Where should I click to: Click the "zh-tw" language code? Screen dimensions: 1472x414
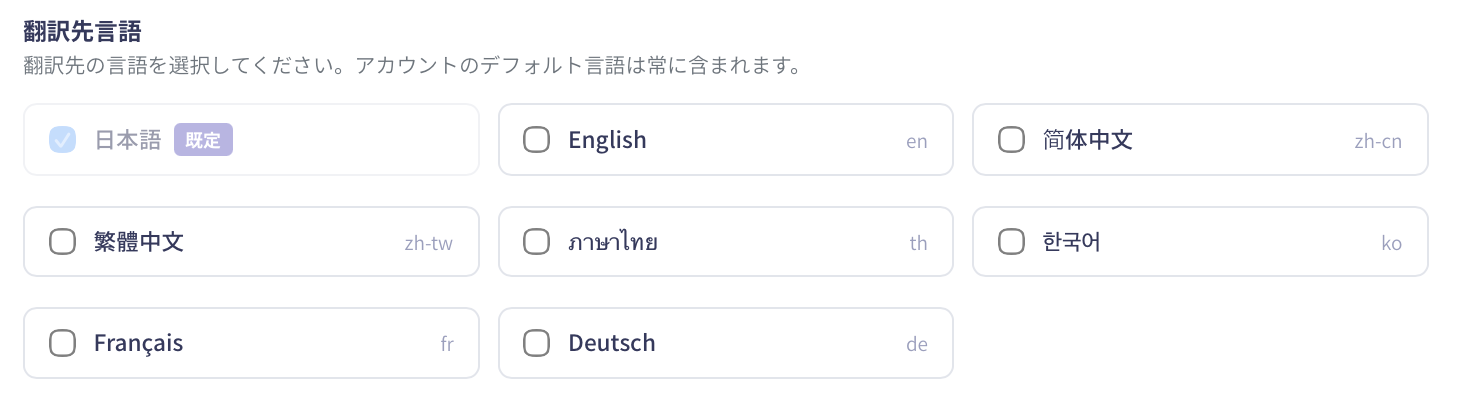(428, 243)
